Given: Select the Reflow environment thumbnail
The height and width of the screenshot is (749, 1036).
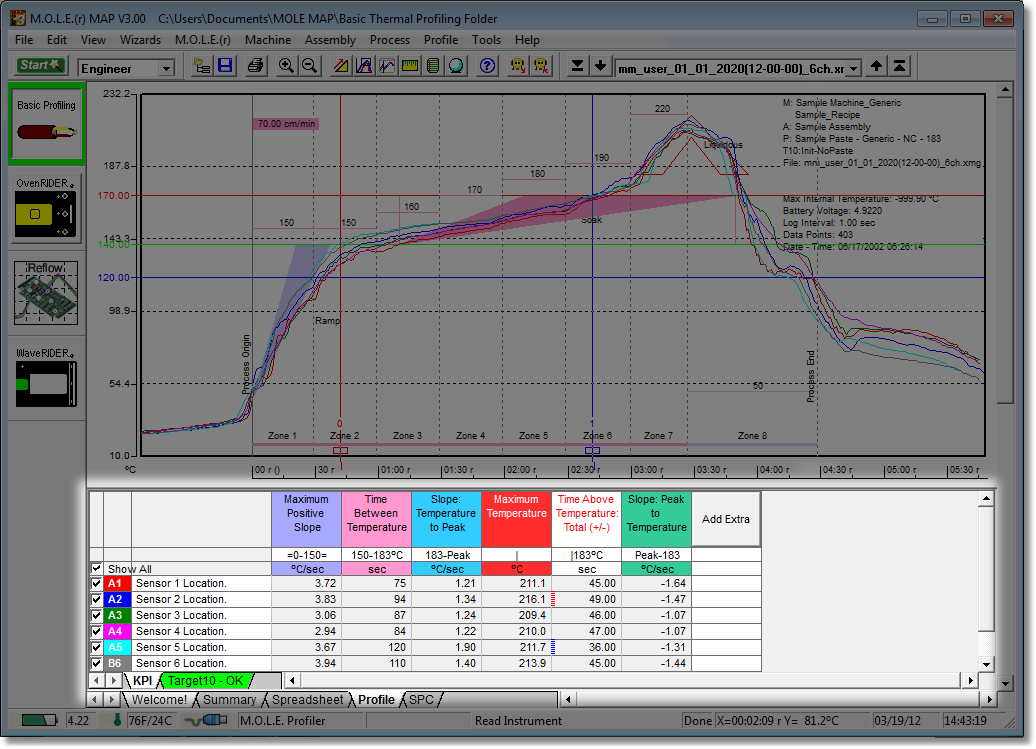Looking at the screenshot, I should tap(46, 293).
